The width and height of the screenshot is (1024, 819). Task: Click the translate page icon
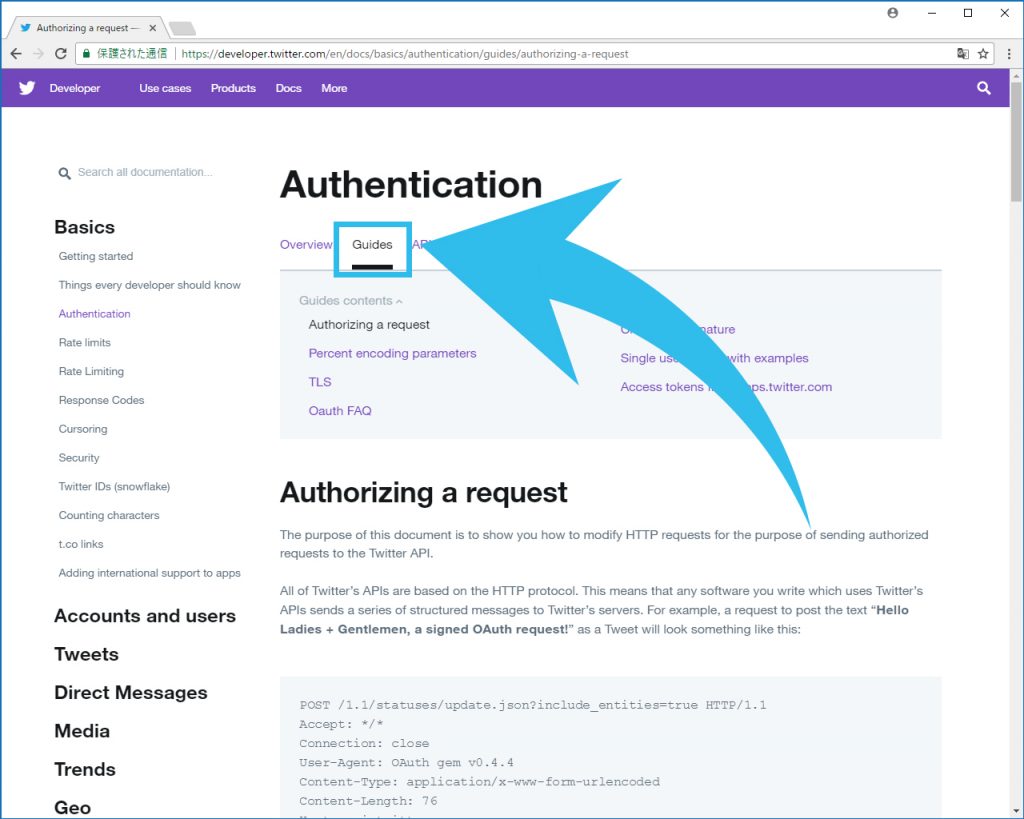(963, 54)
